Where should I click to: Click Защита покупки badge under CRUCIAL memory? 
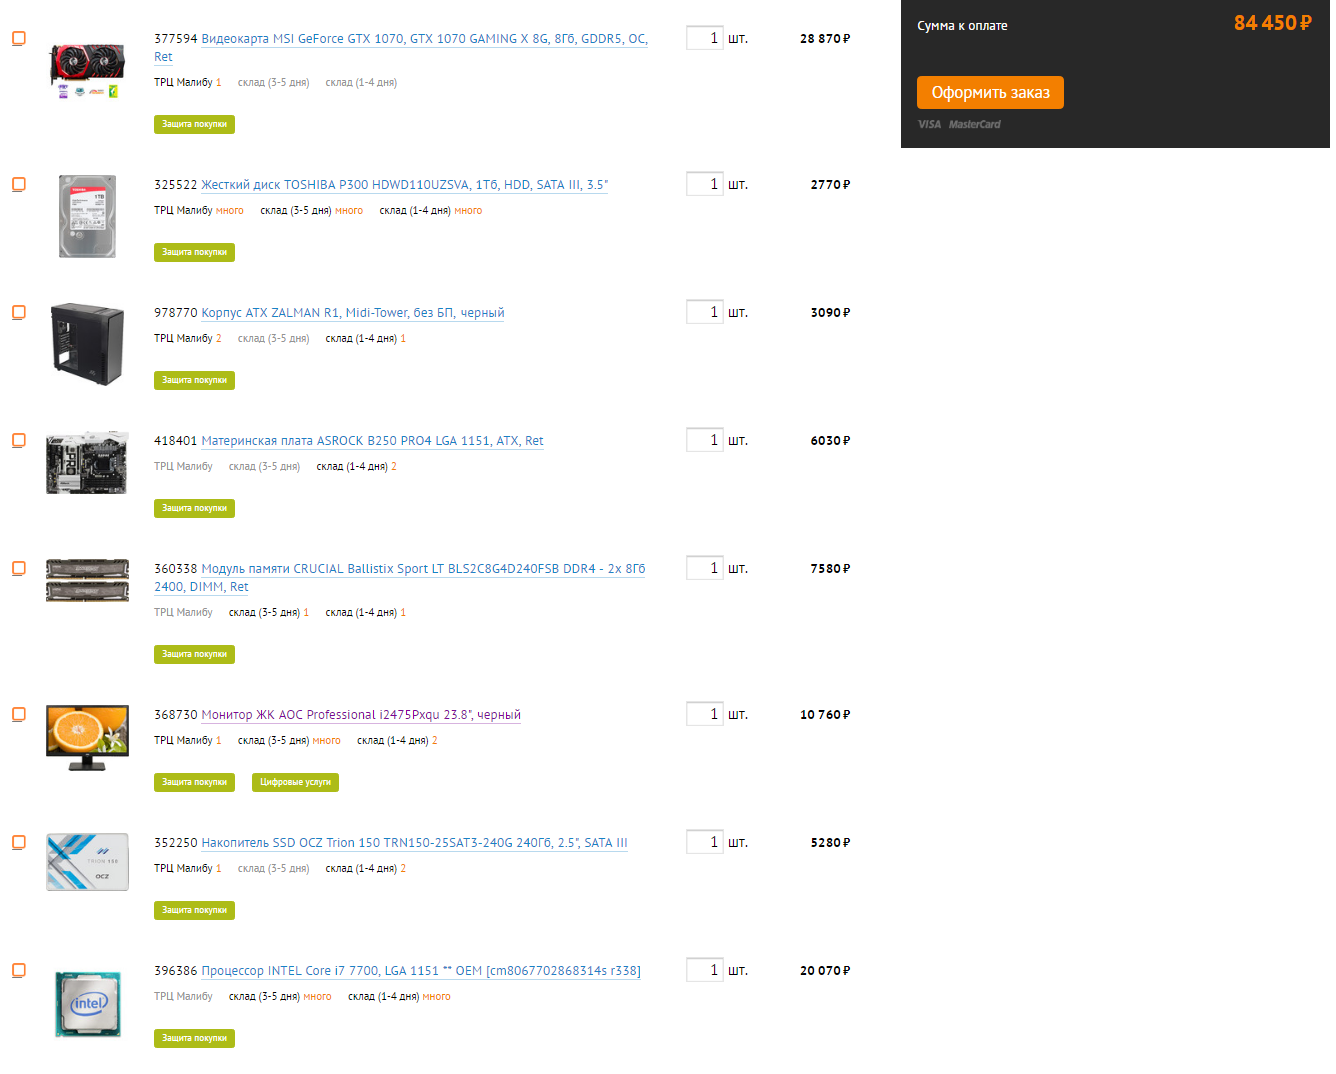coord(194,654)
